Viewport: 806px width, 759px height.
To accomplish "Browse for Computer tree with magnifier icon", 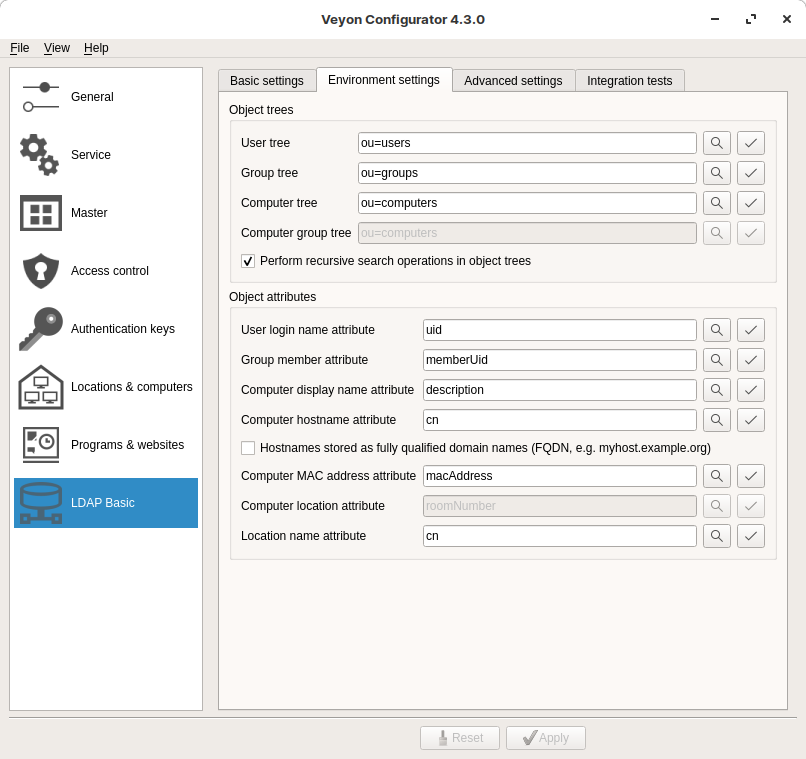I will tap(717, 203).
